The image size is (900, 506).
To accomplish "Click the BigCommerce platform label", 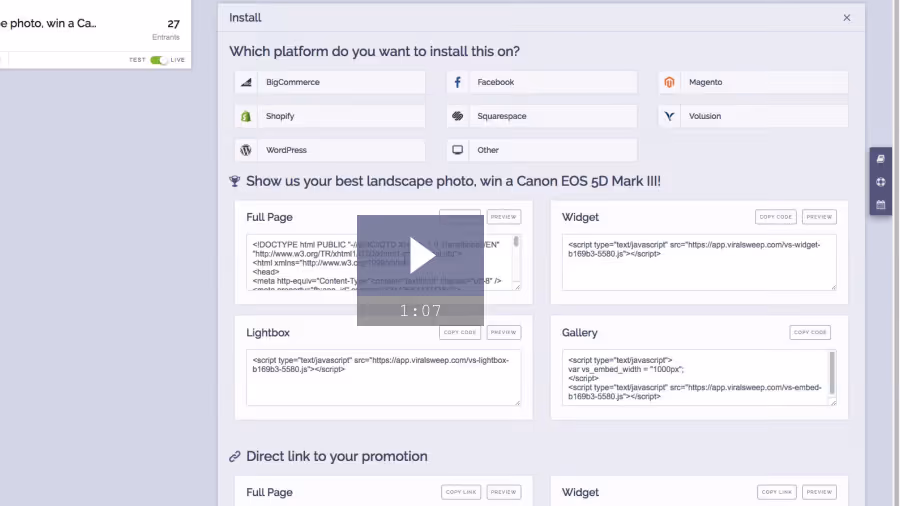I will point(293,82).
